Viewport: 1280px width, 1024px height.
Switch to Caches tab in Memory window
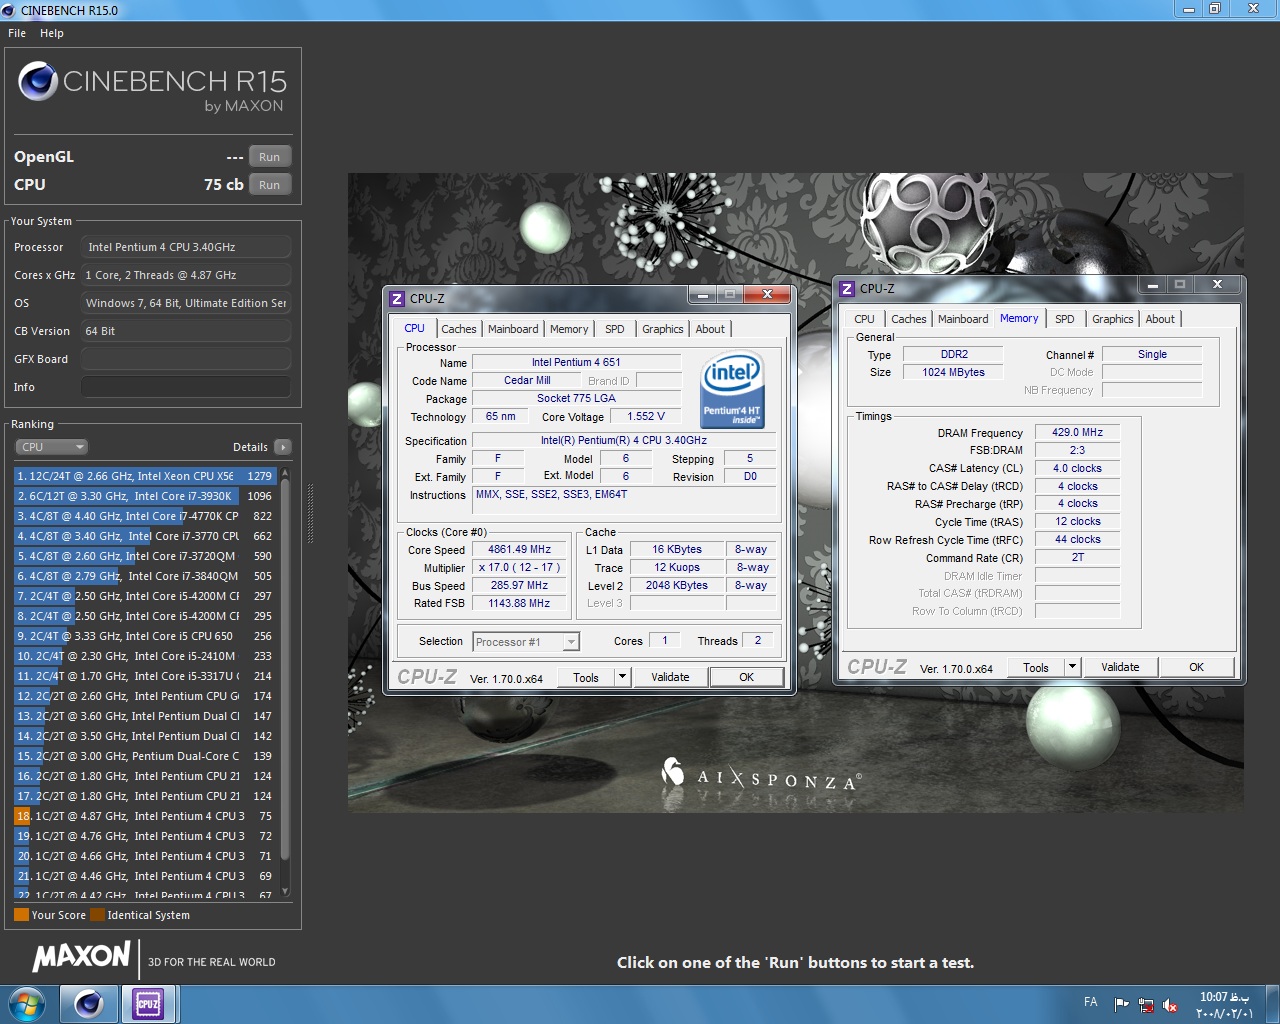(909, 319)
